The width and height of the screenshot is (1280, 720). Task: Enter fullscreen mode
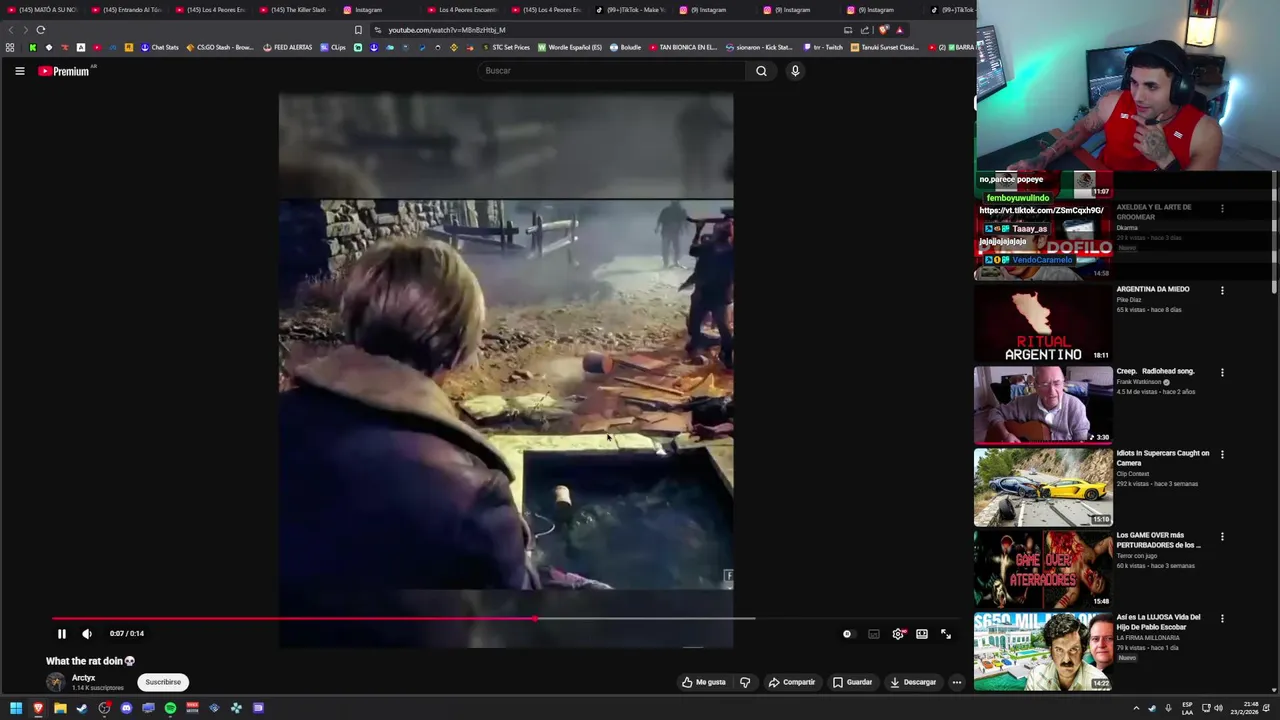click(946, 634)
